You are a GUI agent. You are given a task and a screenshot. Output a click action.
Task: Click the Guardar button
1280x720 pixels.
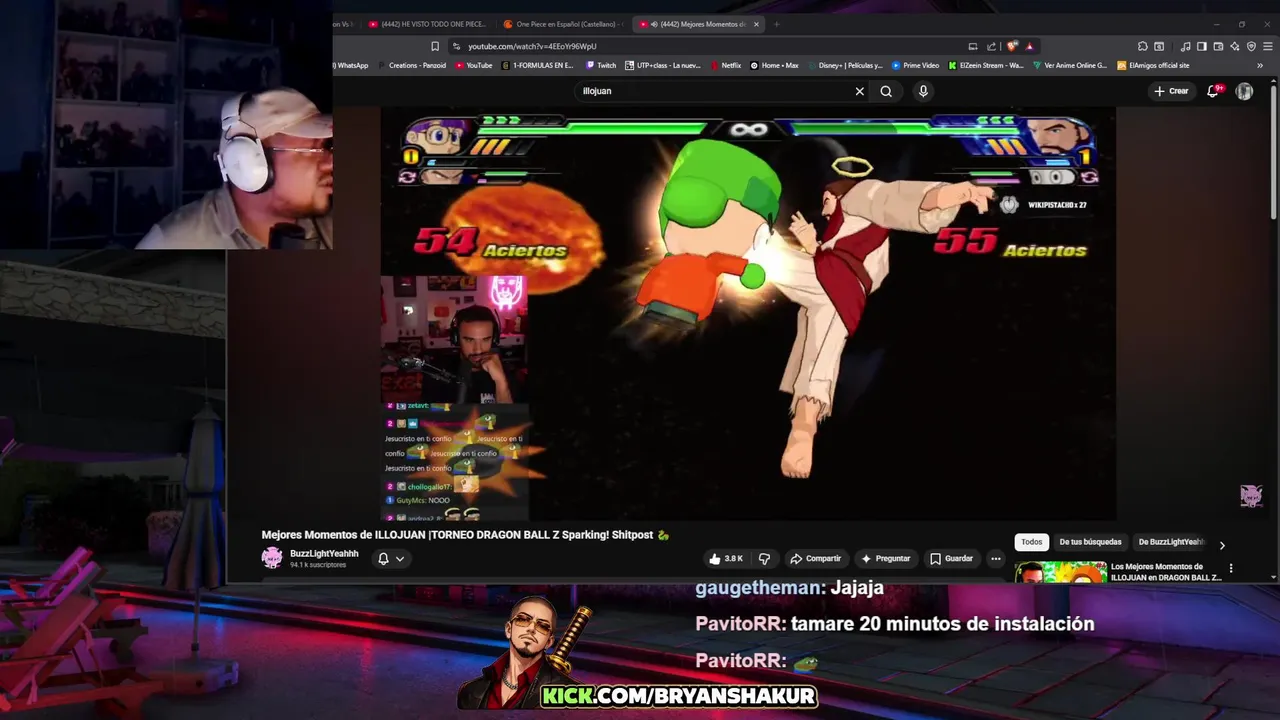(x=951, y=559)
